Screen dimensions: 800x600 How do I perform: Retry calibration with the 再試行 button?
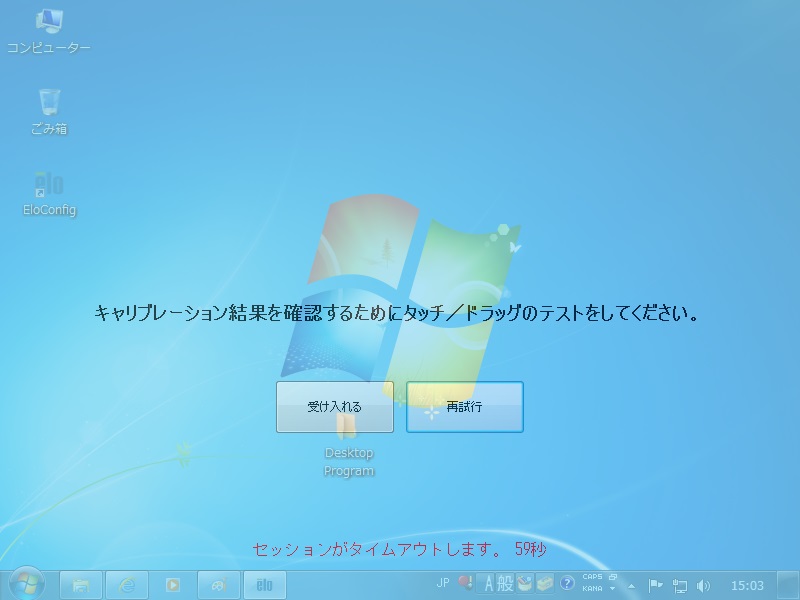click(465, 407)
